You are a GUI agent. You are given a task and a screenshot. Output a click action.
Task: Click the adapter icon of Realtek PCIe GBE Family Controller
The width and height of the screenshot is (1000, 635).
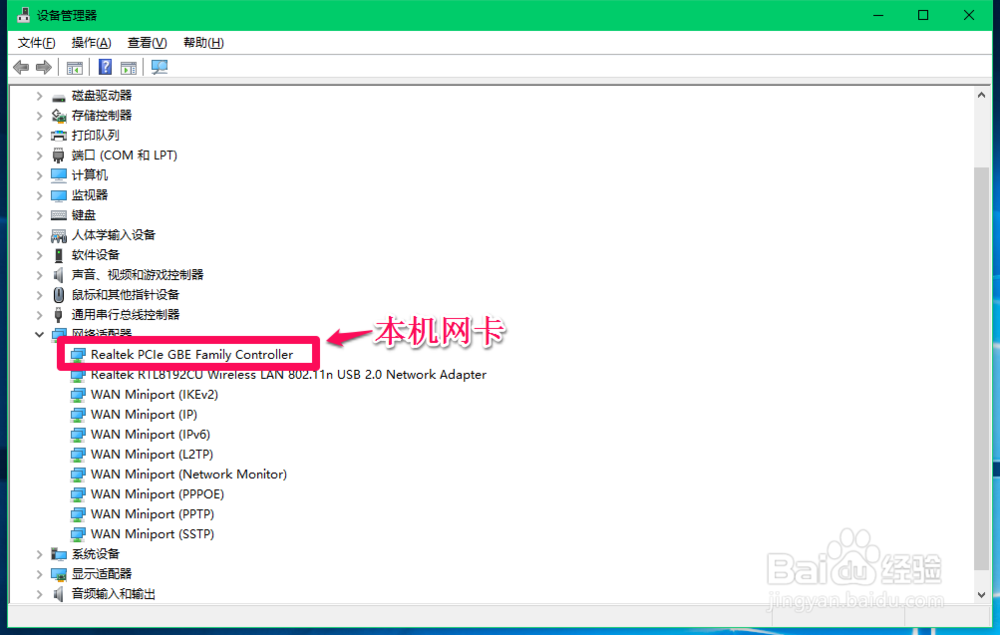(x=78, y=354)
